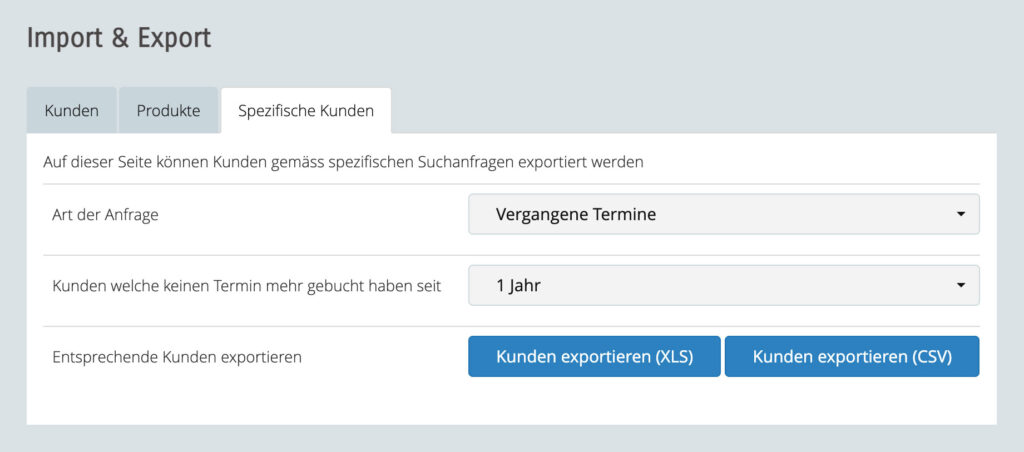Expand the 1 Jahr time period dropdown
The width and height of the screenshot is (1024, 452).
pos(722,285)
